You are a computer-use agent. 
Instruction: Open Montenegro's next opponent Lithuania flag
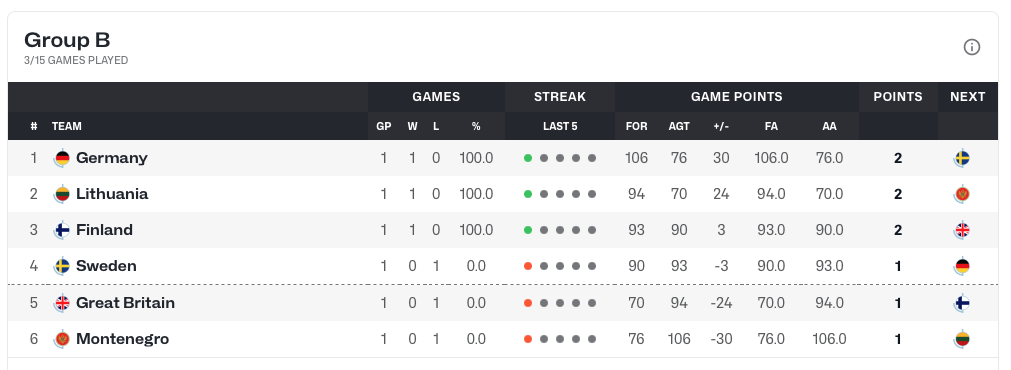[x=962, y=339]
